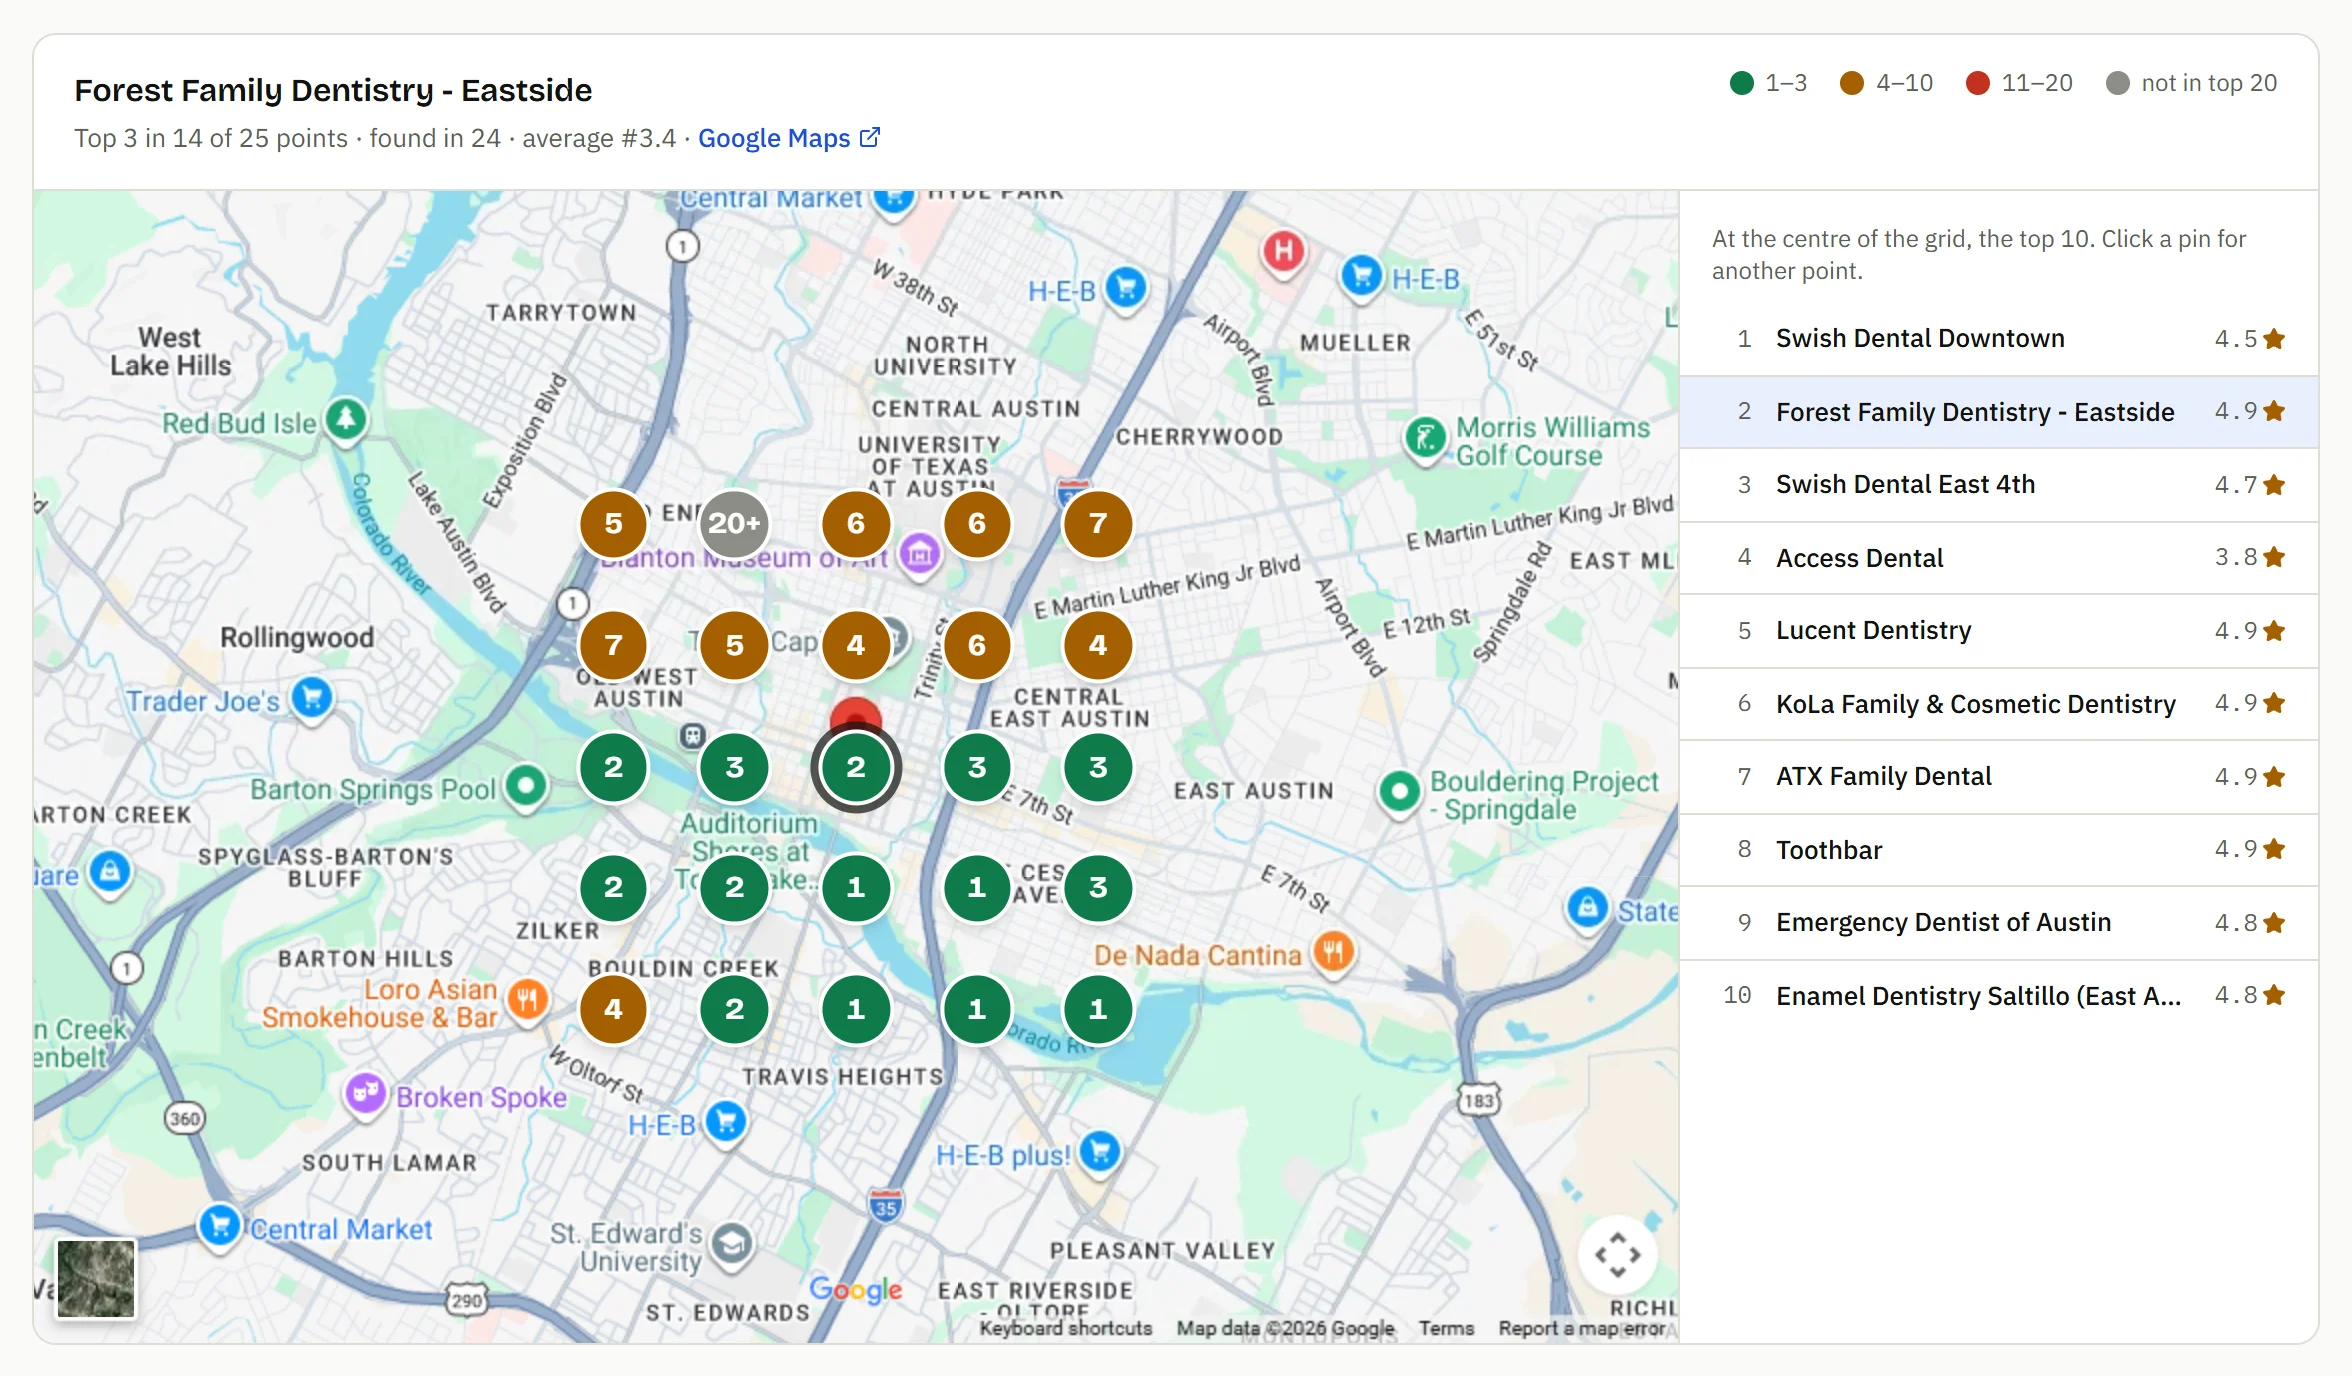
Task: Select KoLa Family & Cosmetic Dentistry row
Action: [1999, 704]
